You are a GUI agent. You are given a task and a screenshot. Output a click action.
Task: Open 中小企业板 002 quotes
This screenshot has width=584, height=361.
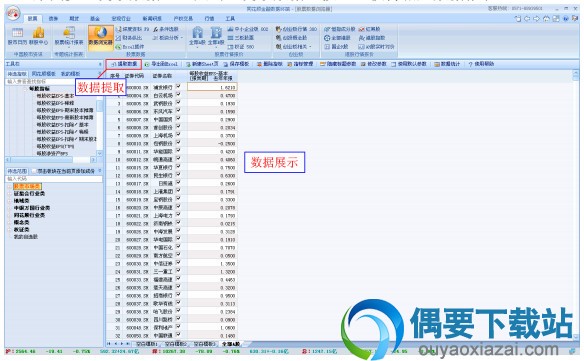point(248,29)
